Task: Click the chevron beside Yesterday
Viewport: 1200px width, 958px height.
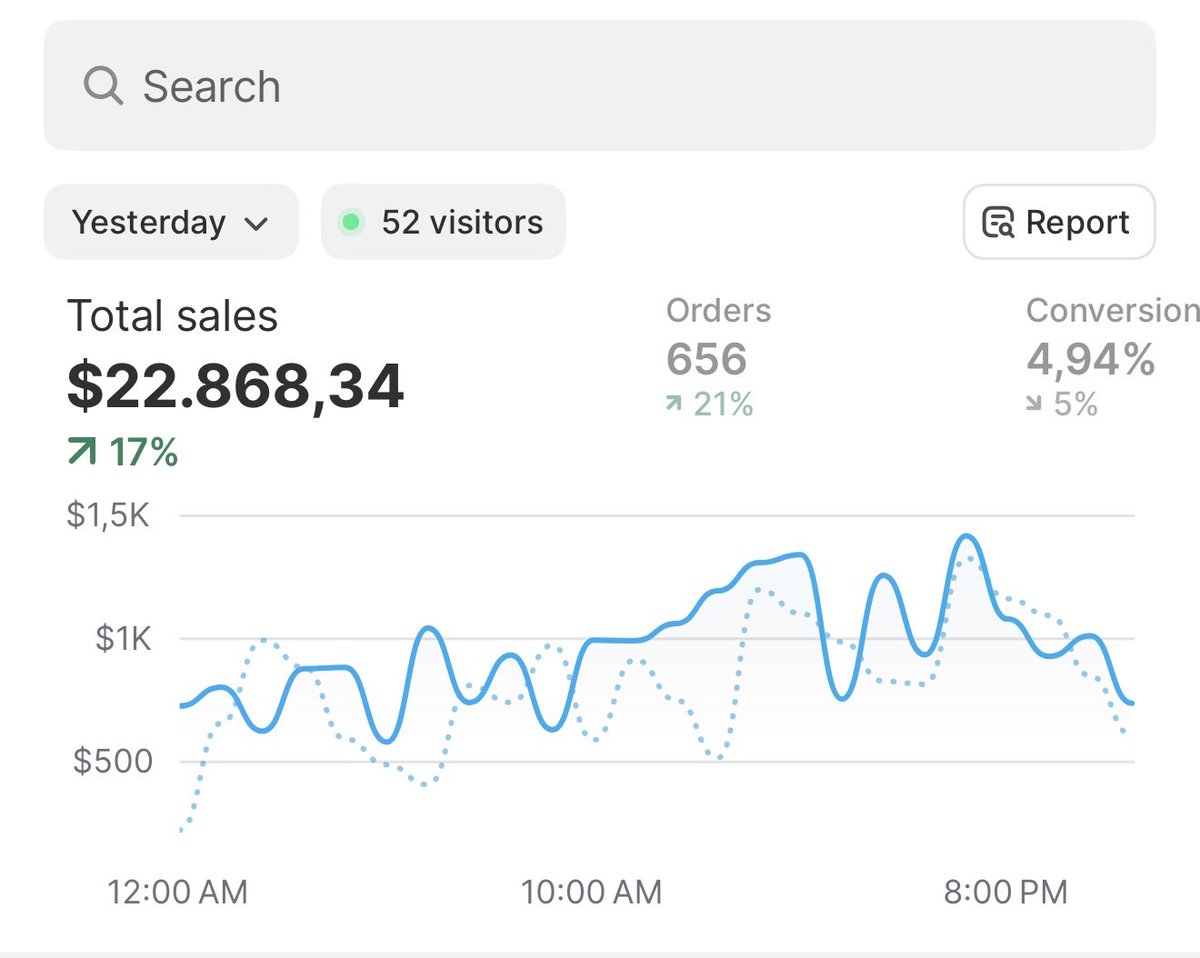Action: [x=256, y=224]
